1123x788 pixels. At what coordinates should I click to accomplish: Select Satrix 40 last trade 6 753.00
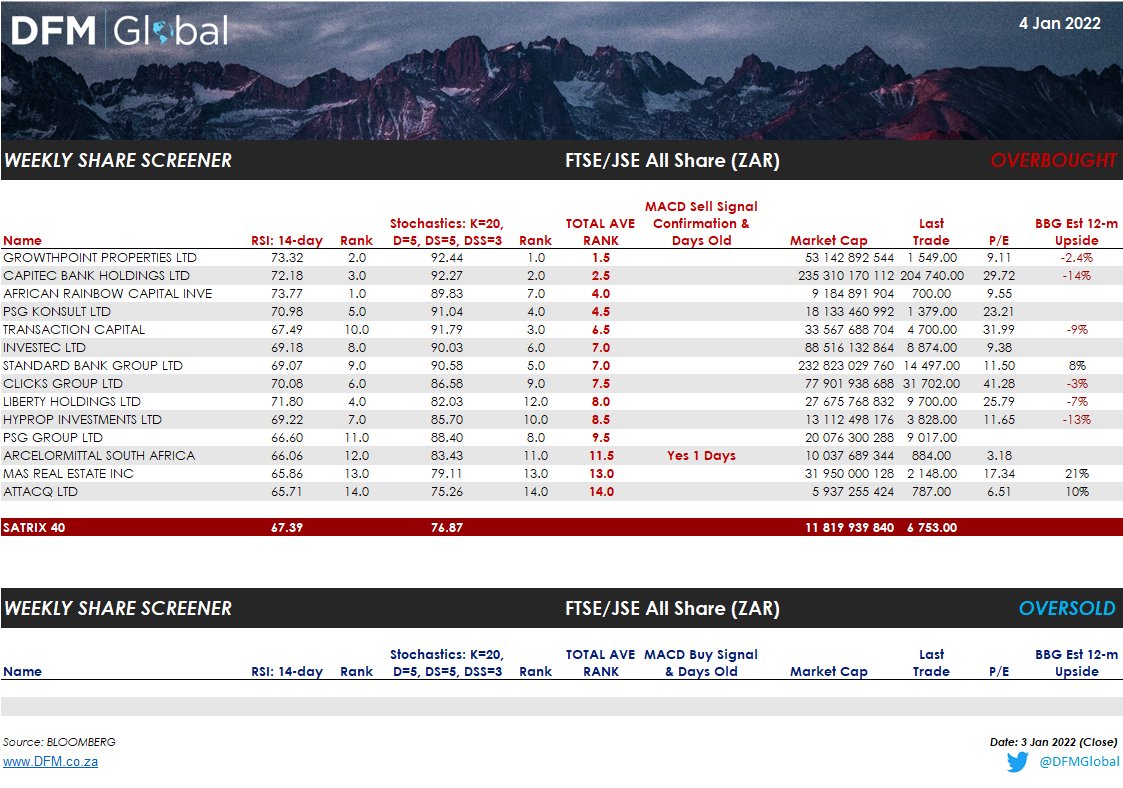click(x=932, y=527)
